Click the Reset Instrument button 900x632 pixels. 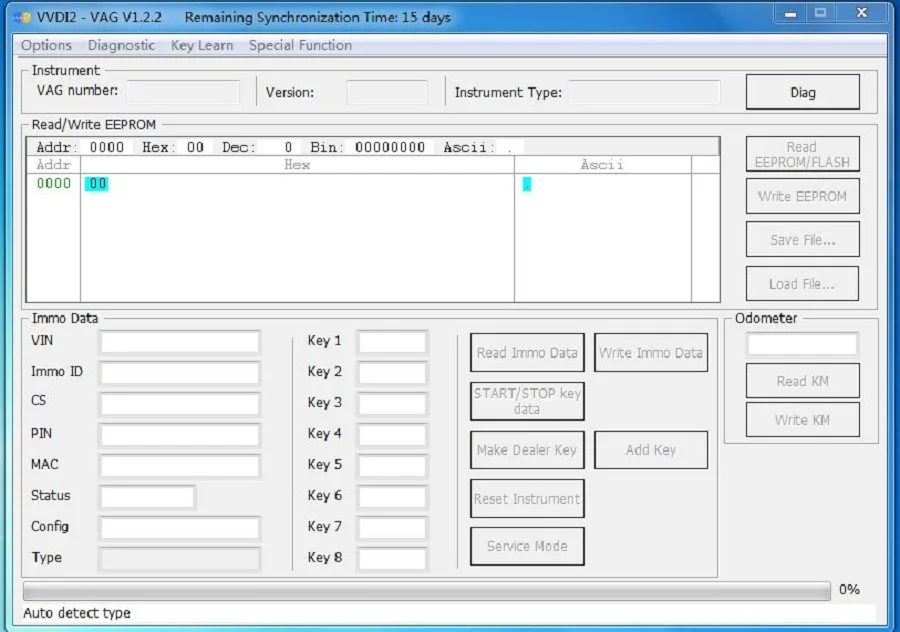527,498
